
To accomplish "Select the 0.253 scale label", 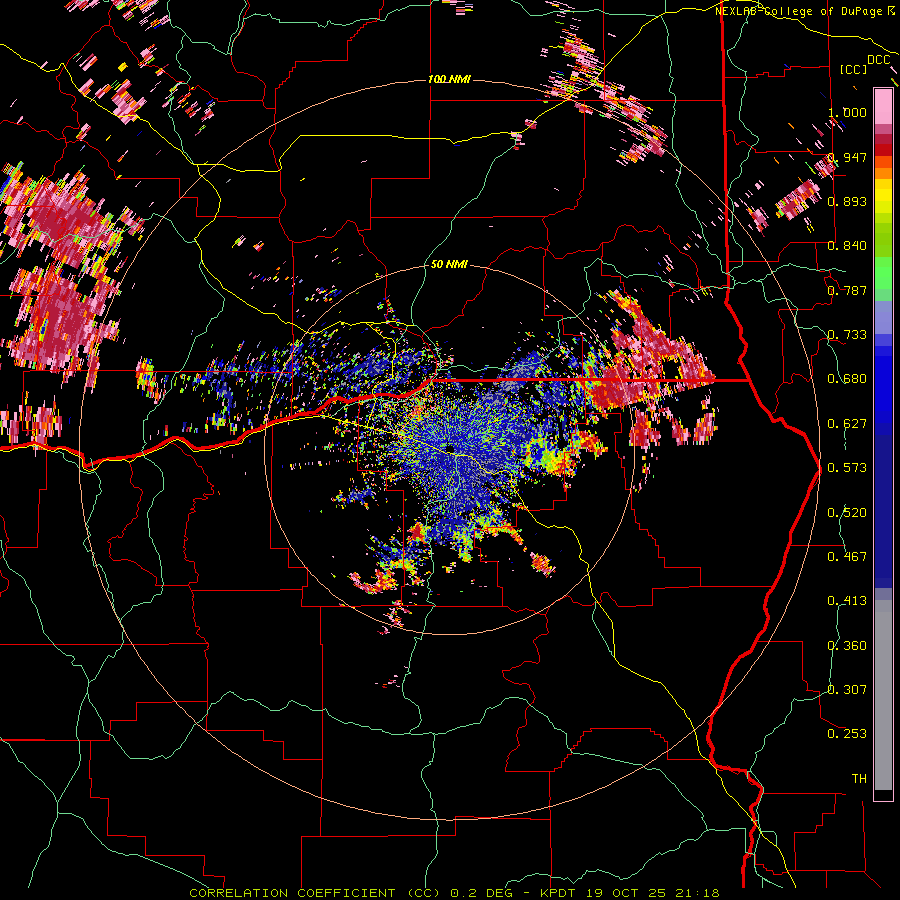I will (847, 734).
